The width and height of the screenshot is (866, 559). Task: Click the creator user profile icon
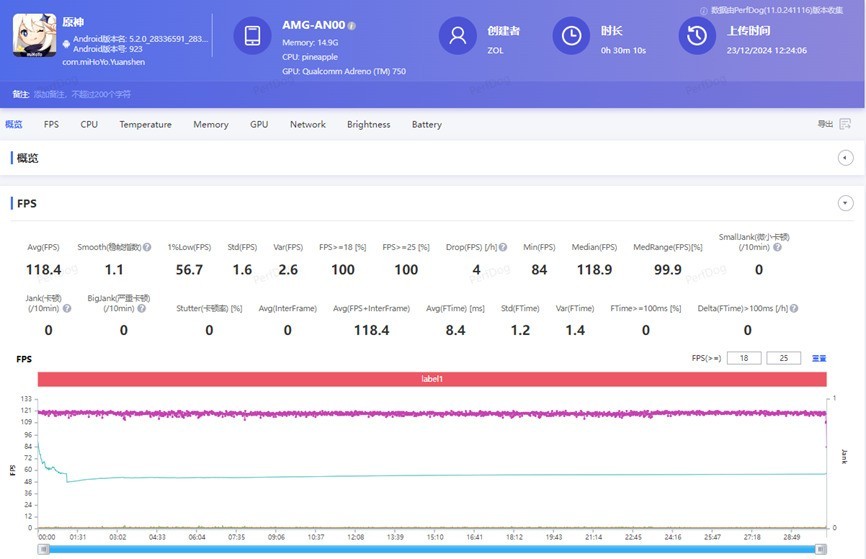tap(457, 36)
